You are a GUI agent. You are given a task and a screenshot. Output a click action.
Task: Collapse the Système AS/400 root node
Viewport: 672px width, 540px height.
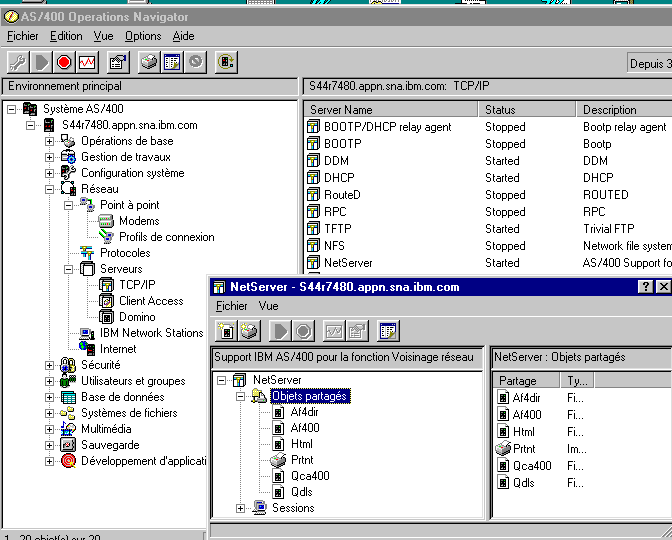[12, 109]
